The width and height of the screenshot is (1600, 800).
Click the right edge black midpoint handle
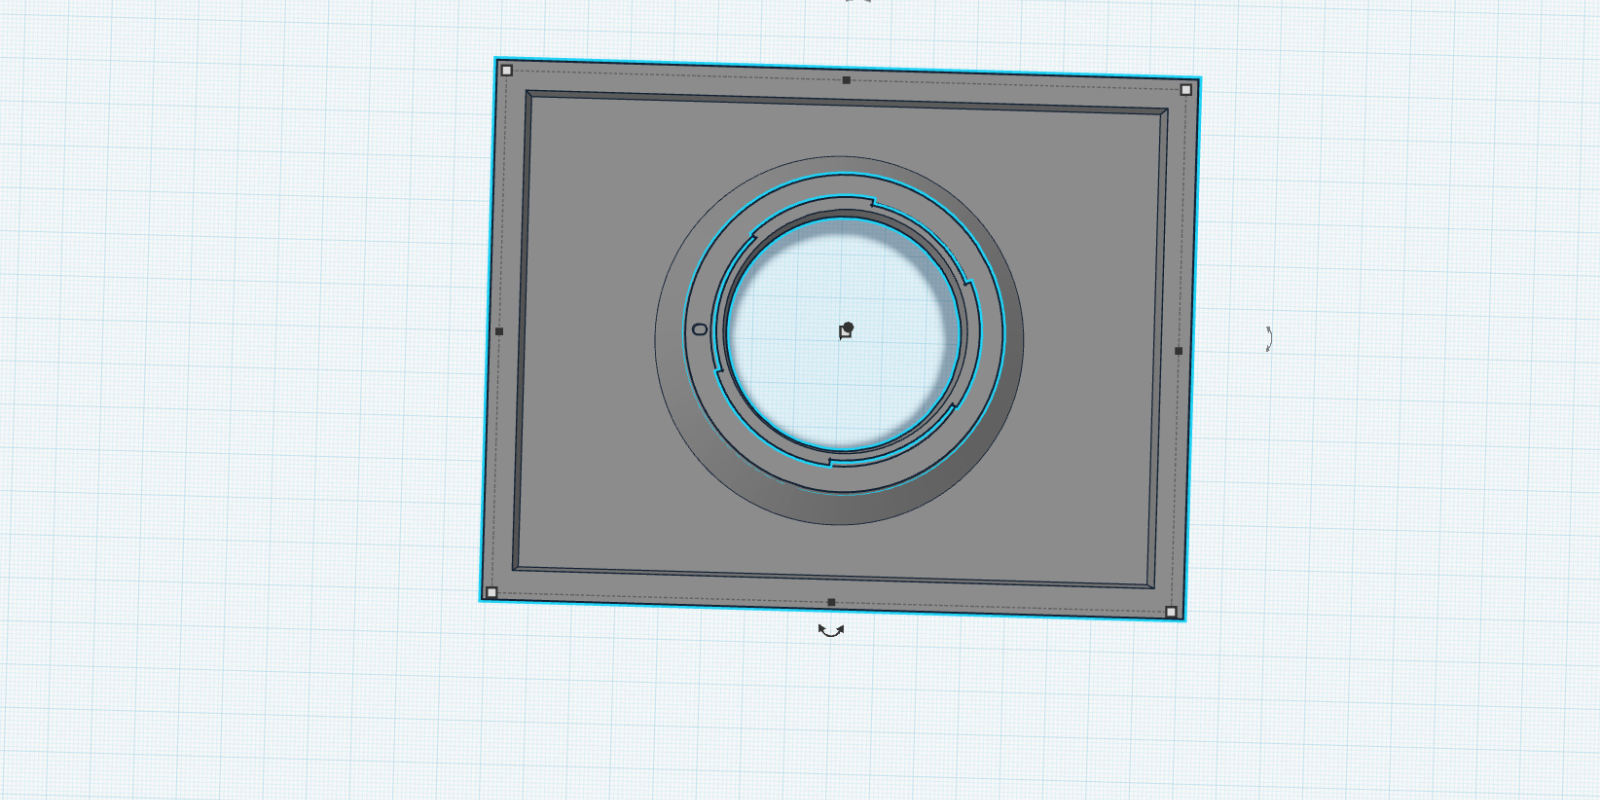(x=1178, y=351)
